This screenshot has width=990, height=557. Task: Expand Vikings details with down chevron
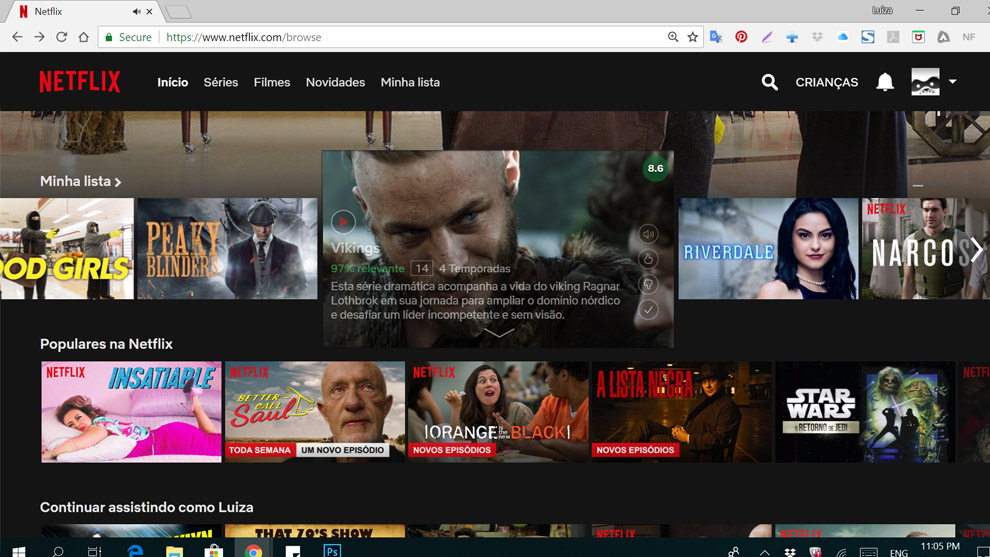tap(499, 333)
